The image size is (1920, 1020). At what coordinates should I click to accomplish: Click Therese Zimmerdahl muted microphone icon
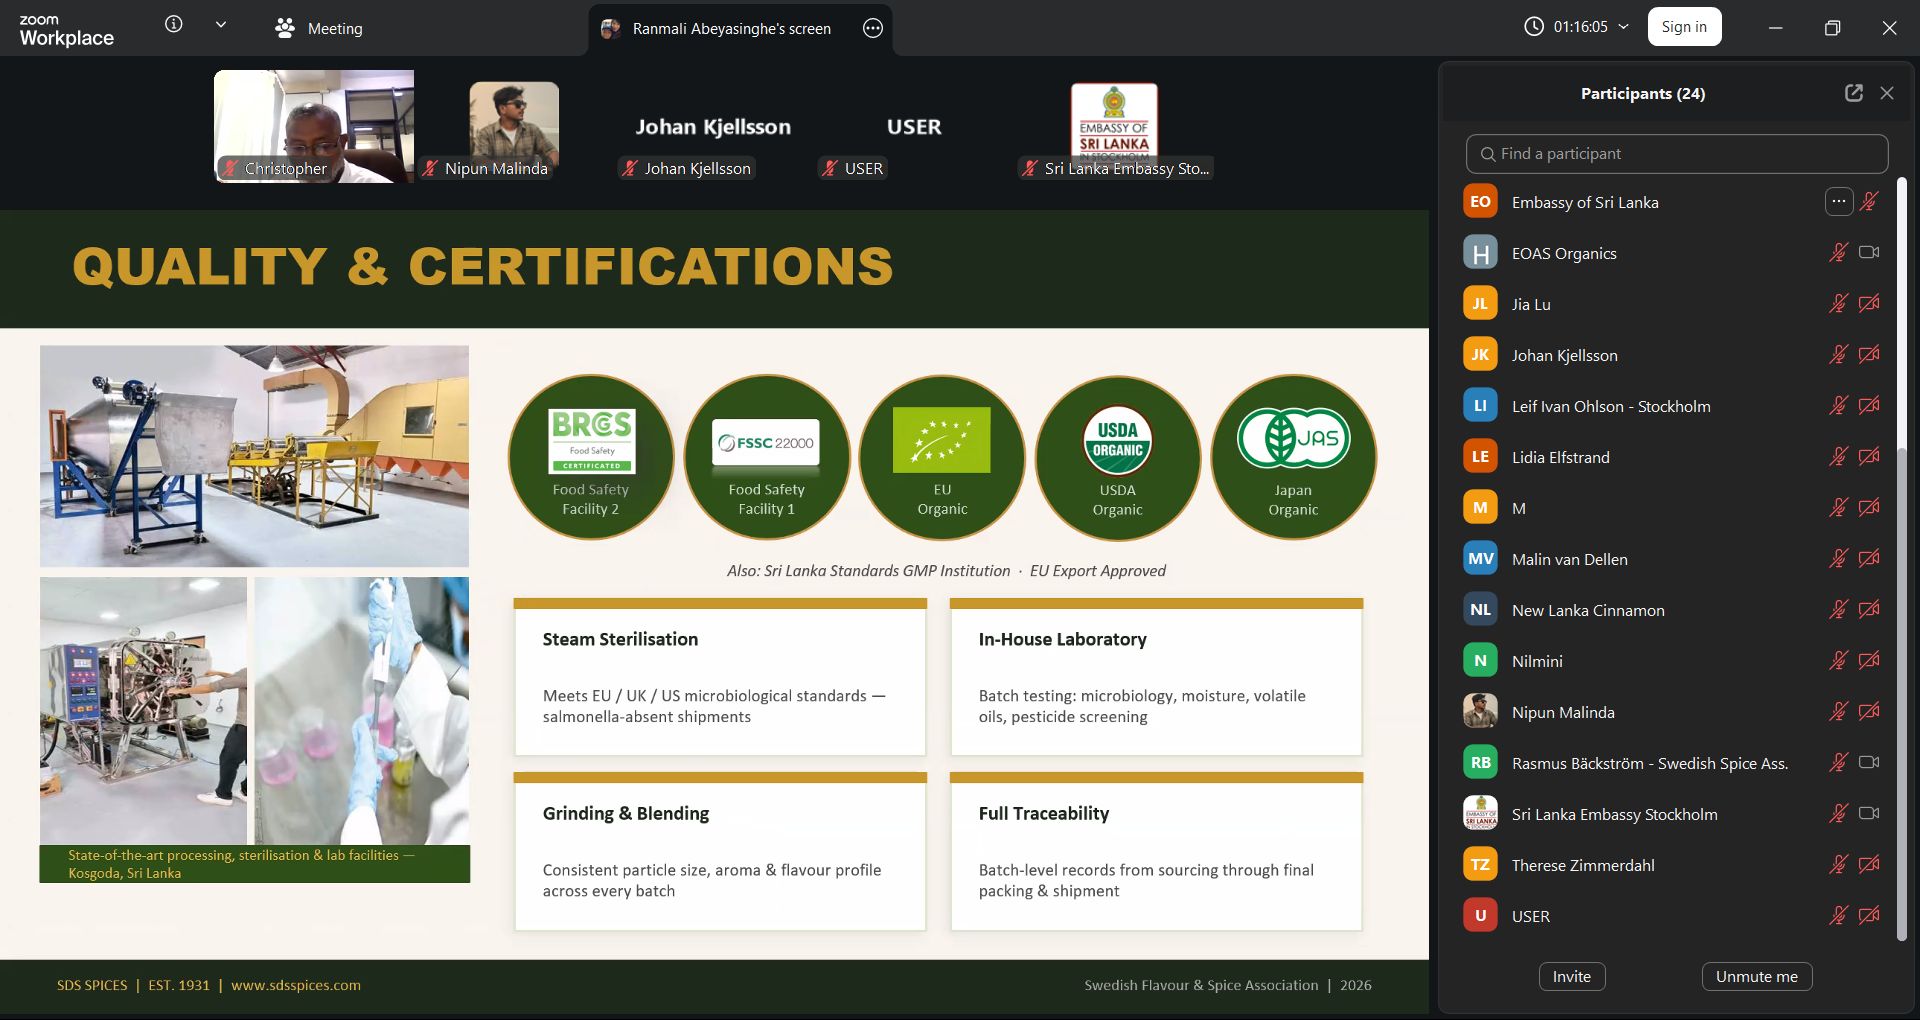click(1838, 865)
